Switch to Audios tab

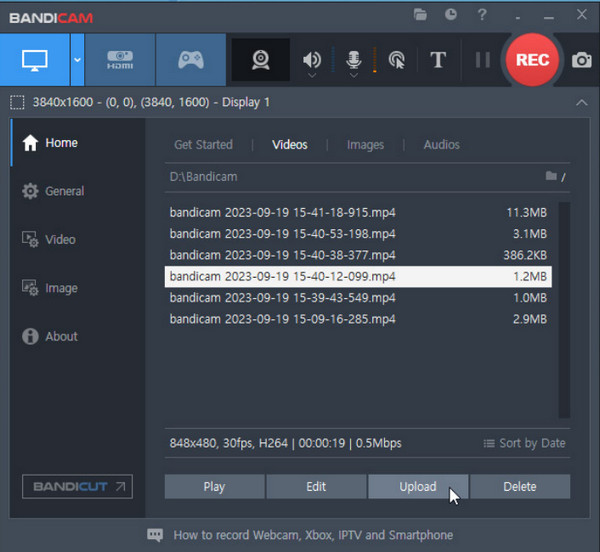pos(442,145)
